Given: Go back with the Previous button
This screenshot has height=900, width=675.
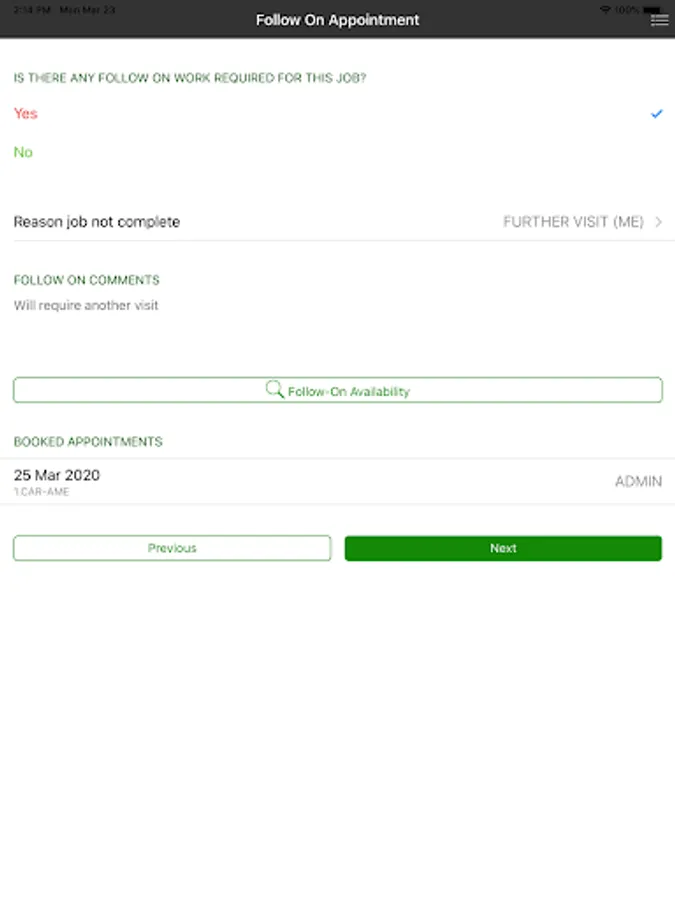Looking at the screenshot, I should 172,548.
